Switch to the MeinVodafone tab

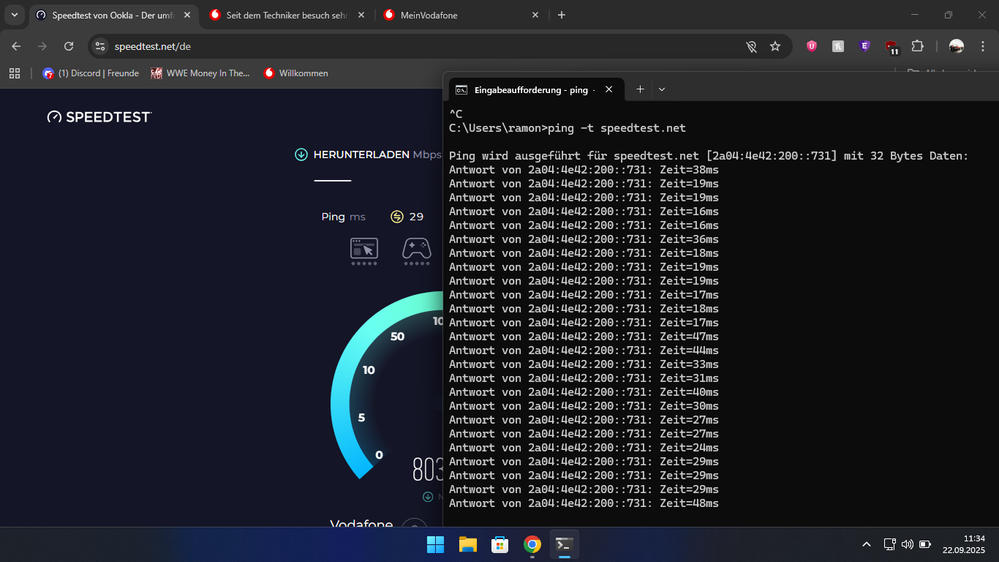460,15
